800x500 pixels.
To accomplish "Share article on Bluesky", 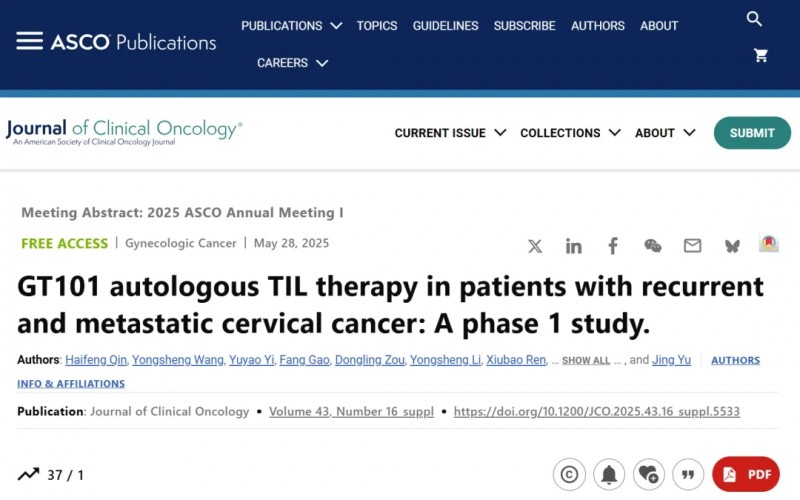I will 732,246.
